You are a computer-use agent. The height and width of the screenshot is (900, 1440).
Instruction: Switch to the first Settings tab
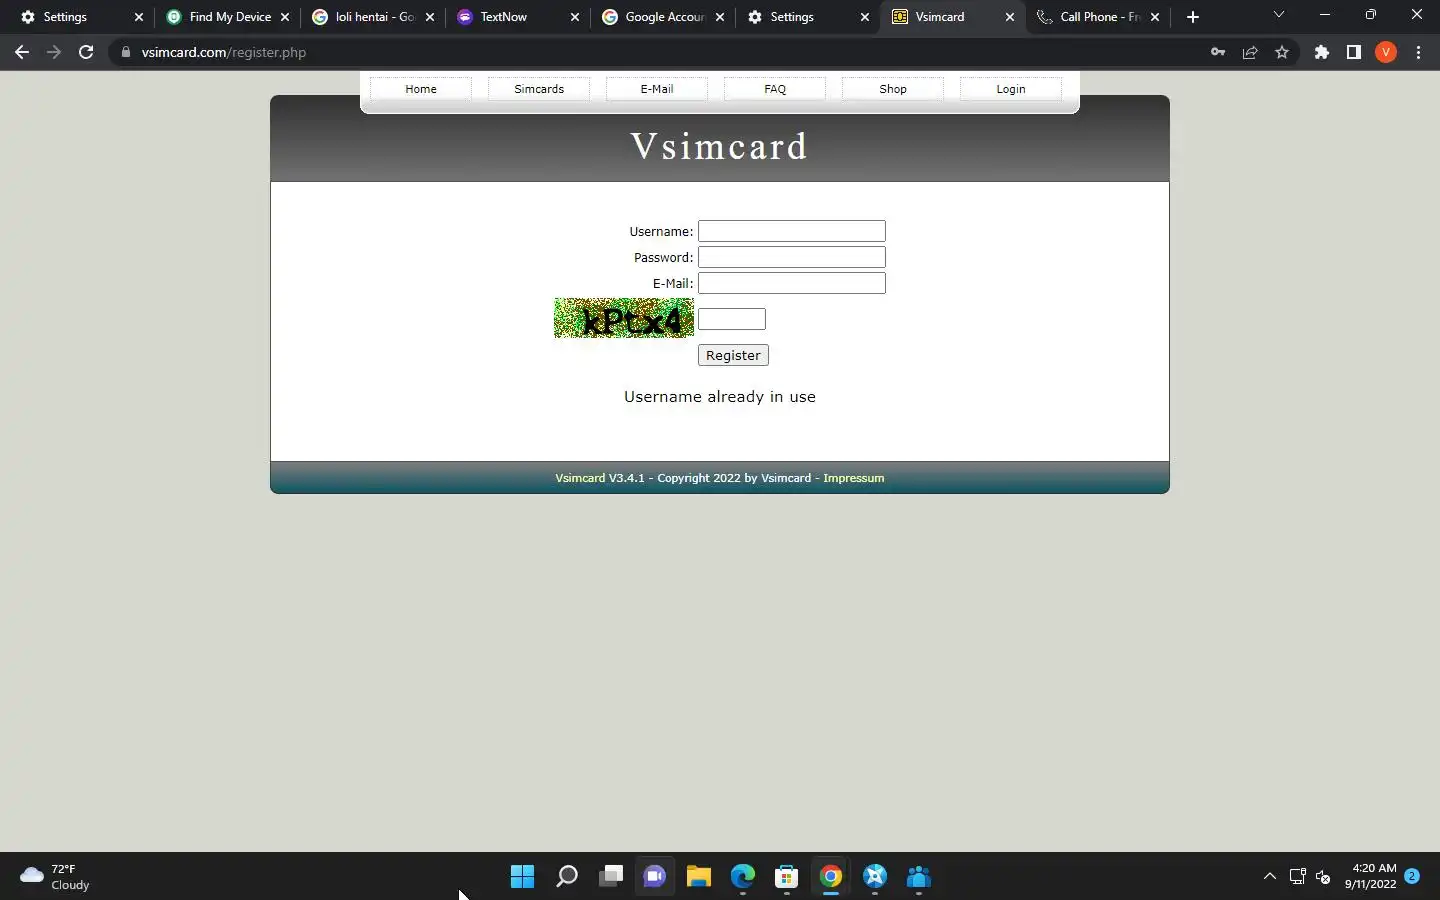(80, 17)
